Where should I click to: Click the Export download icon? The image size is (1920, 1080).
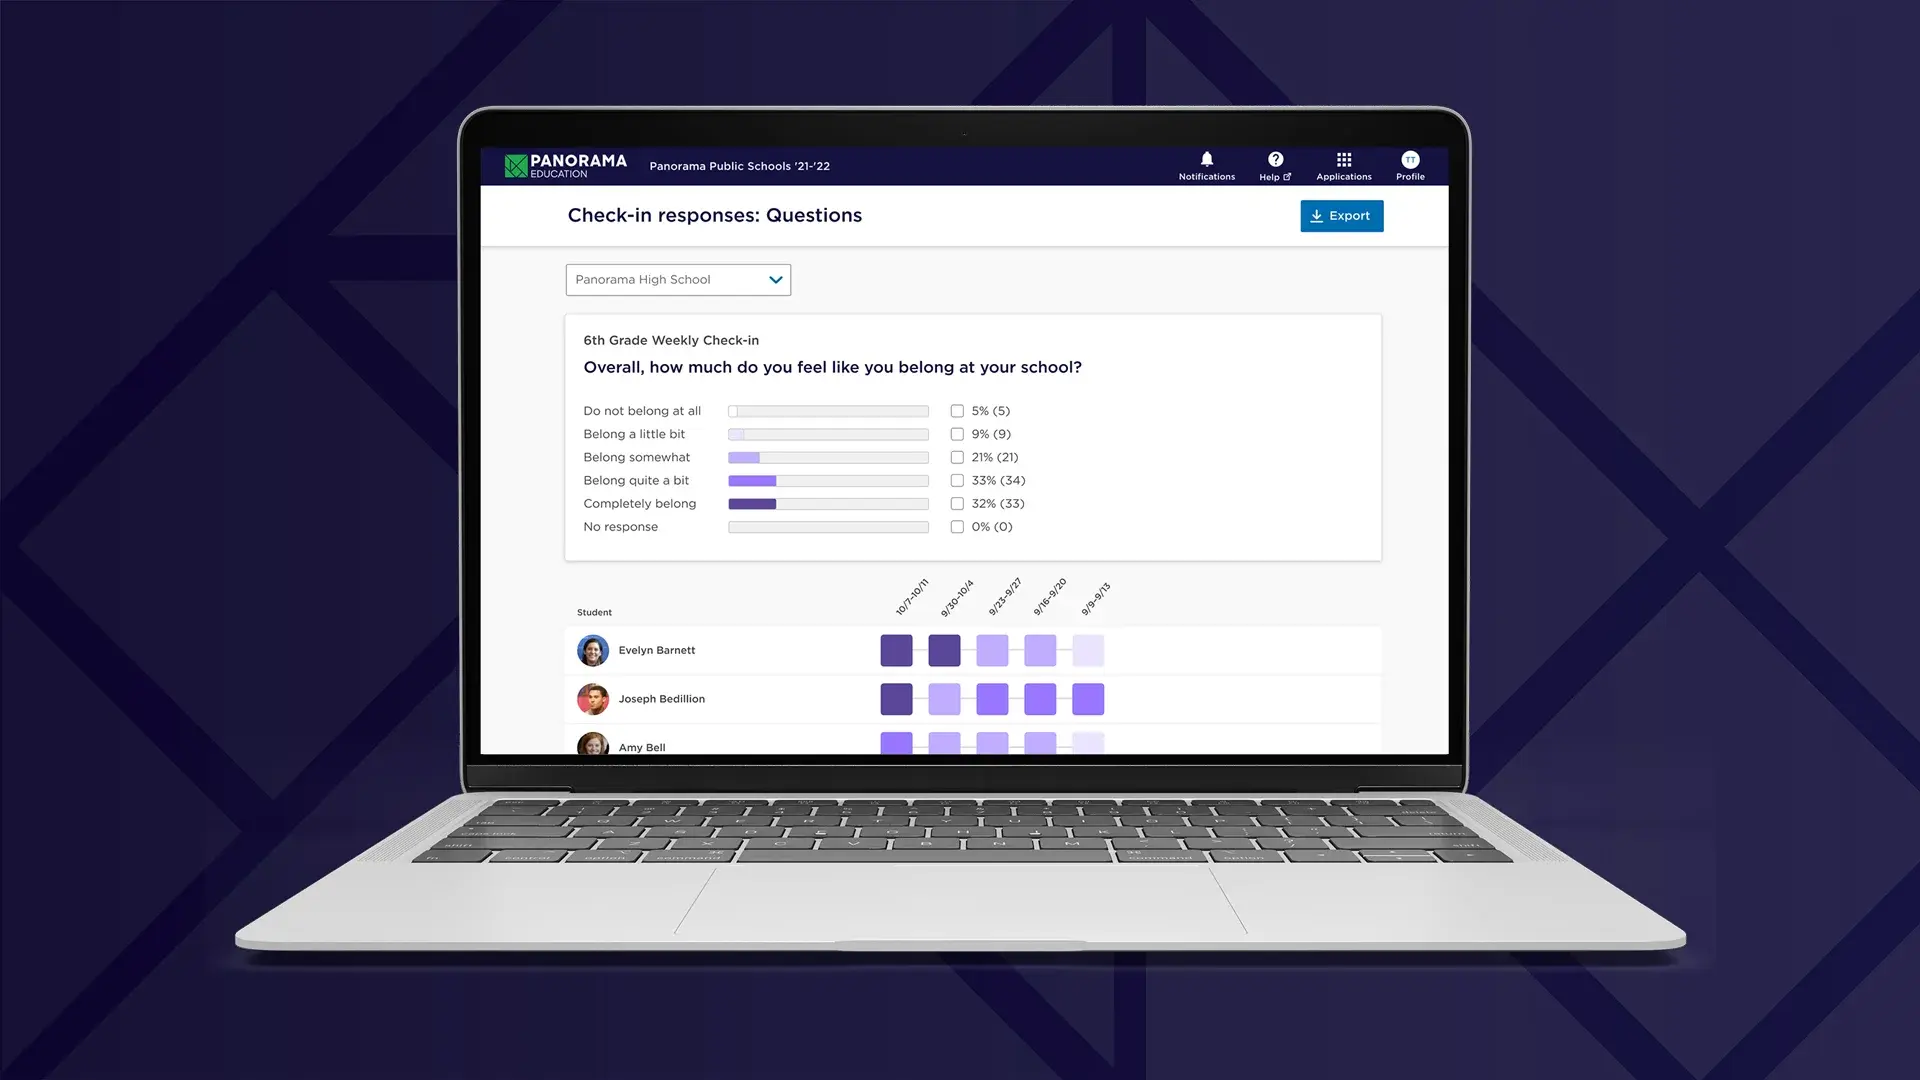(x=1317, y=214)
